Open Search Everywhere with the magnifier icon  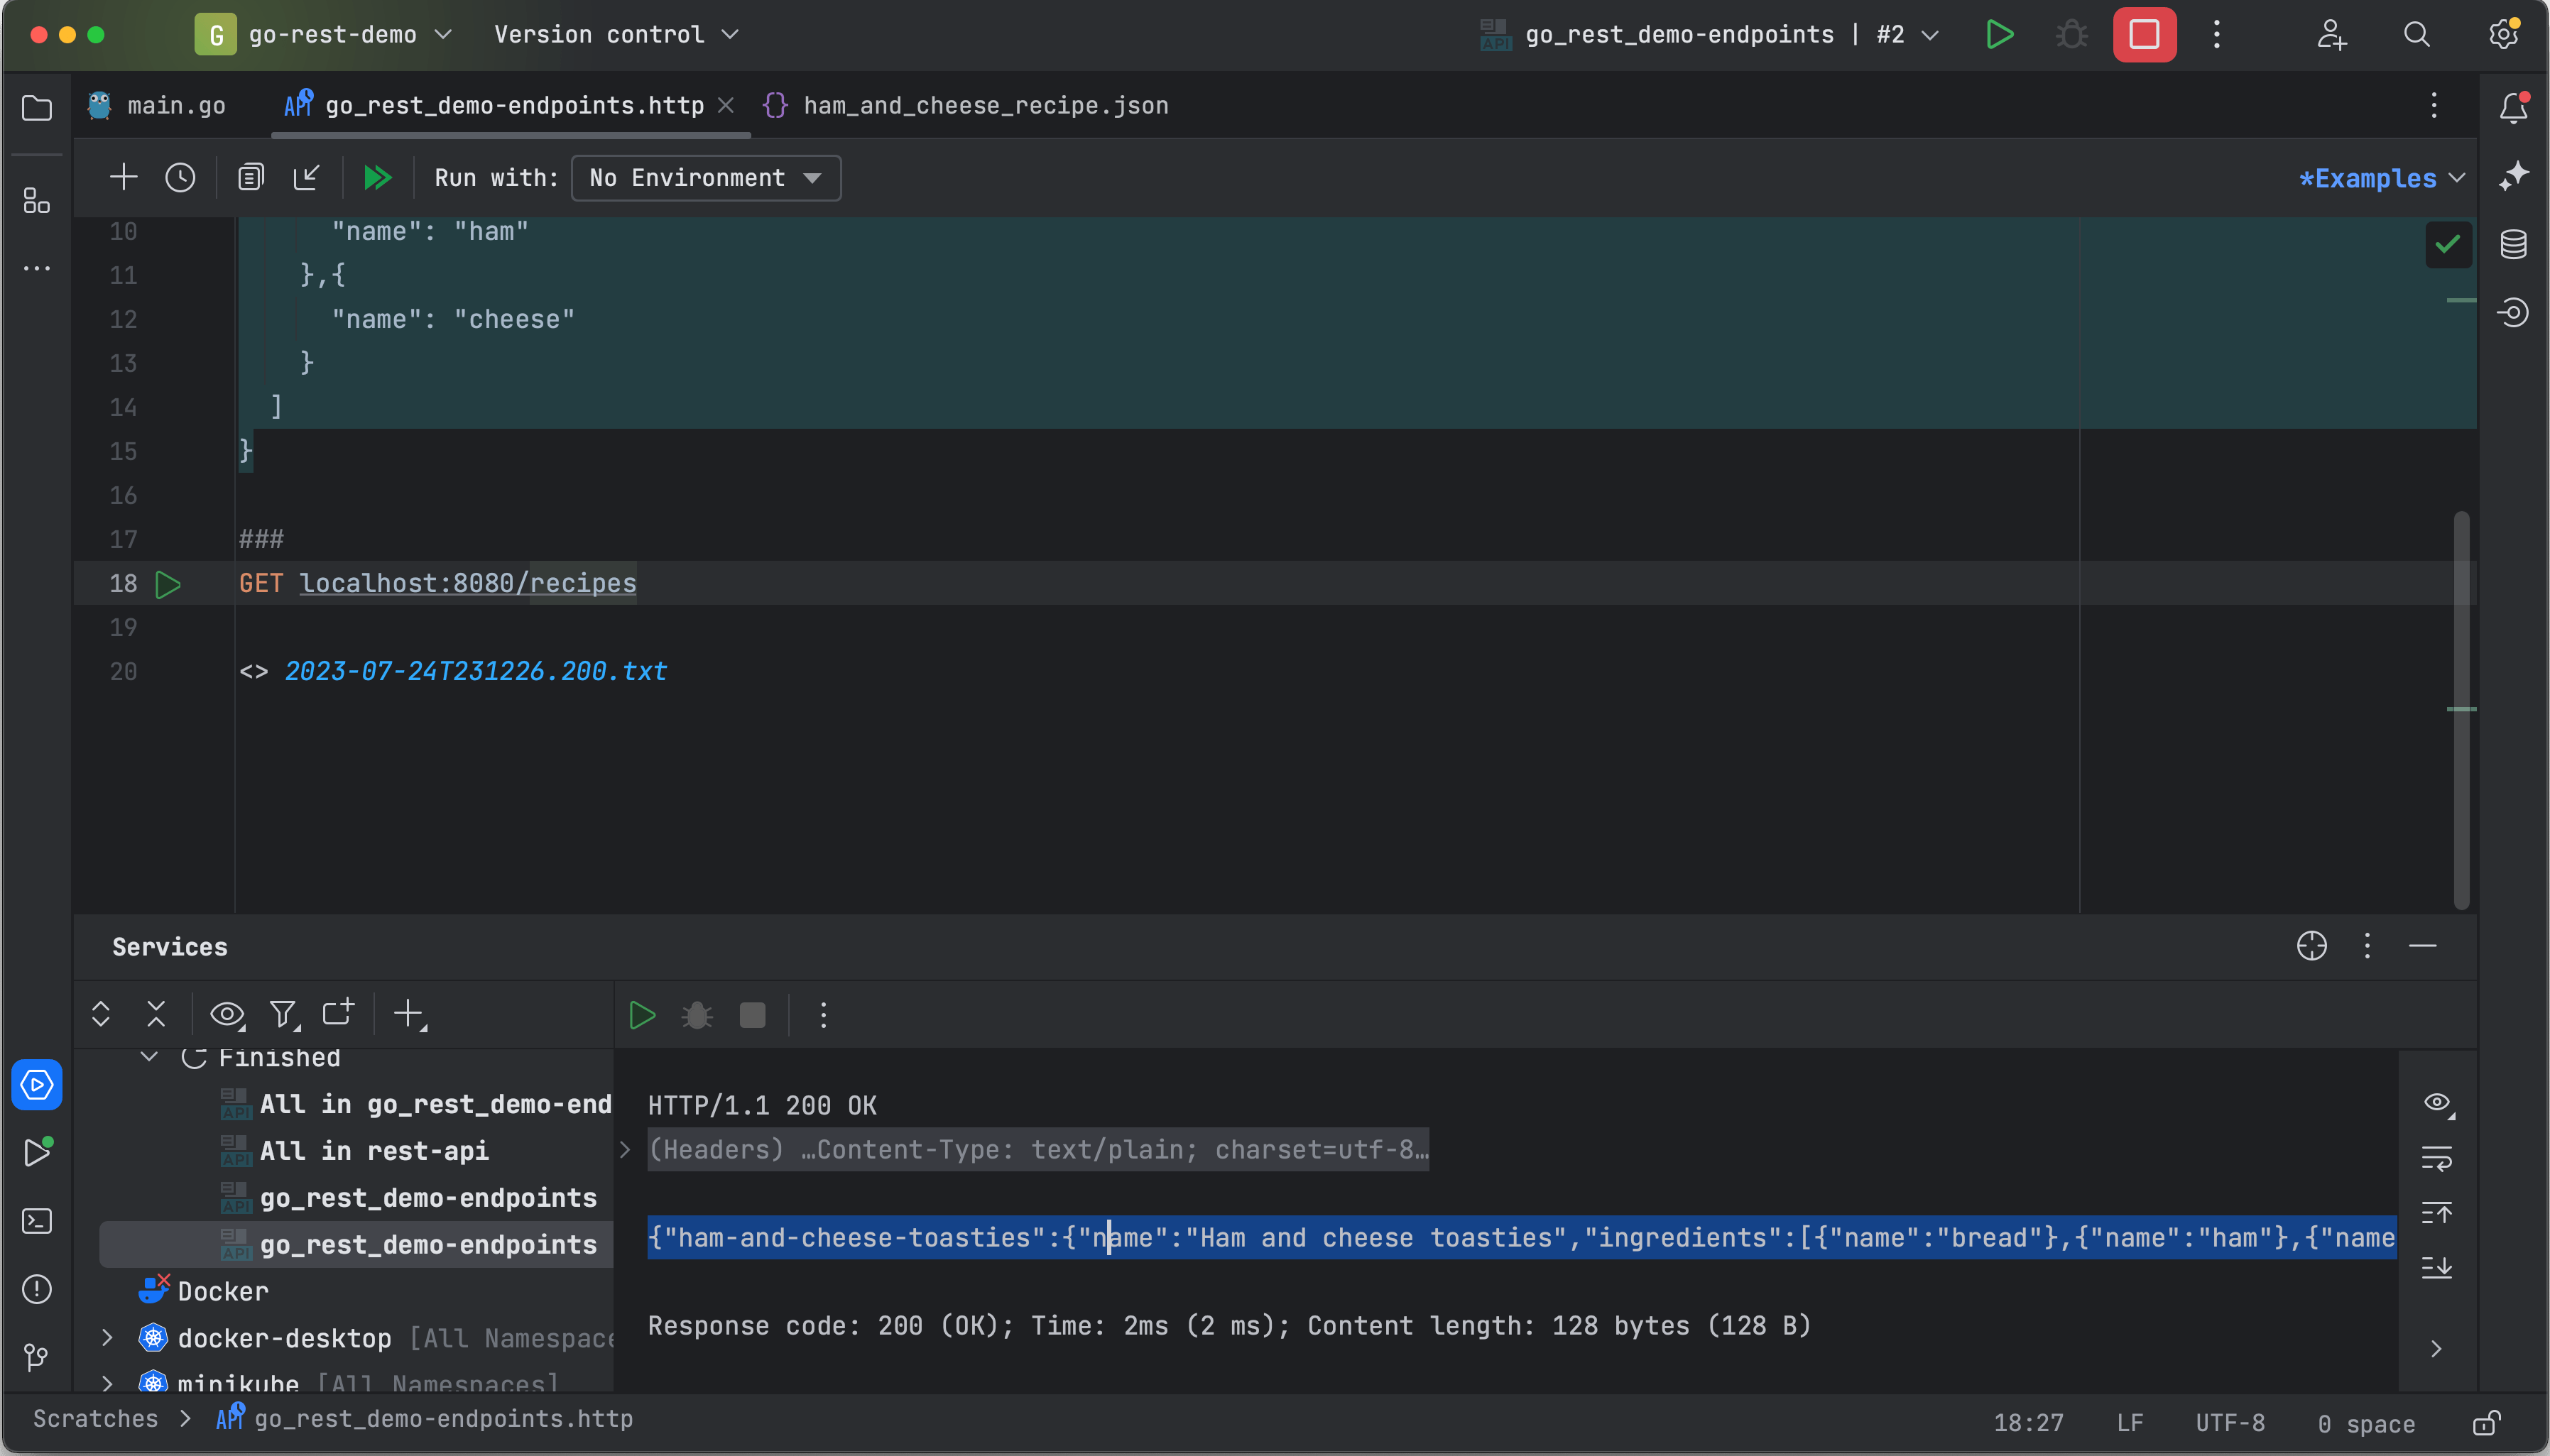pos(2416,34)
